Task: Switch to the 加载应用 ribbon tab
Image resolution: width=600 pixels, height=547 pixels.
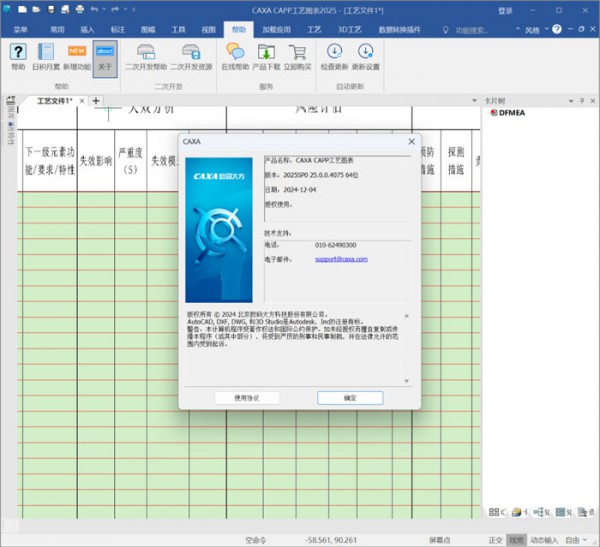Action: pyautogui.click(x=276, y=29)
